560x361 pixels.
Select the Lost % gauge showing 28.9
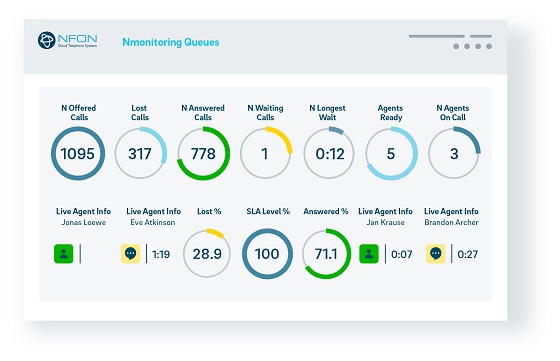point(207,254)
